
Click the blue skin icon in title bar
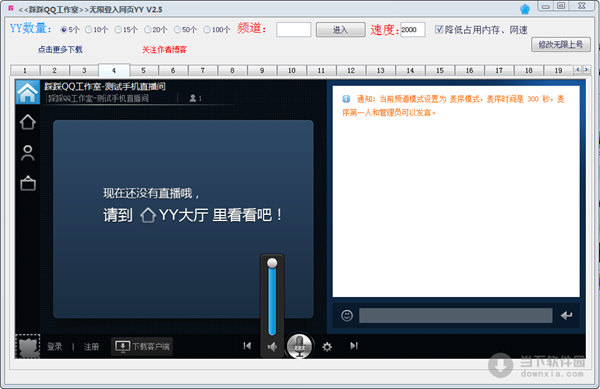coord(525,9)
